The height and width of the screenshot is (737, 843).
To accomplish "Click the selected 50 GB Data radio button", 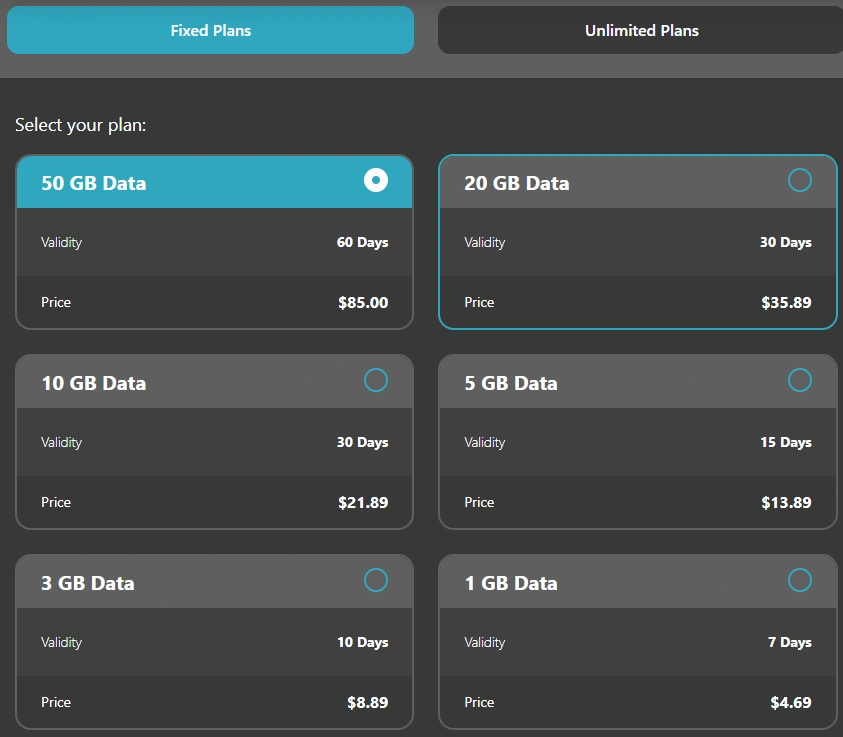I will 376,180.
